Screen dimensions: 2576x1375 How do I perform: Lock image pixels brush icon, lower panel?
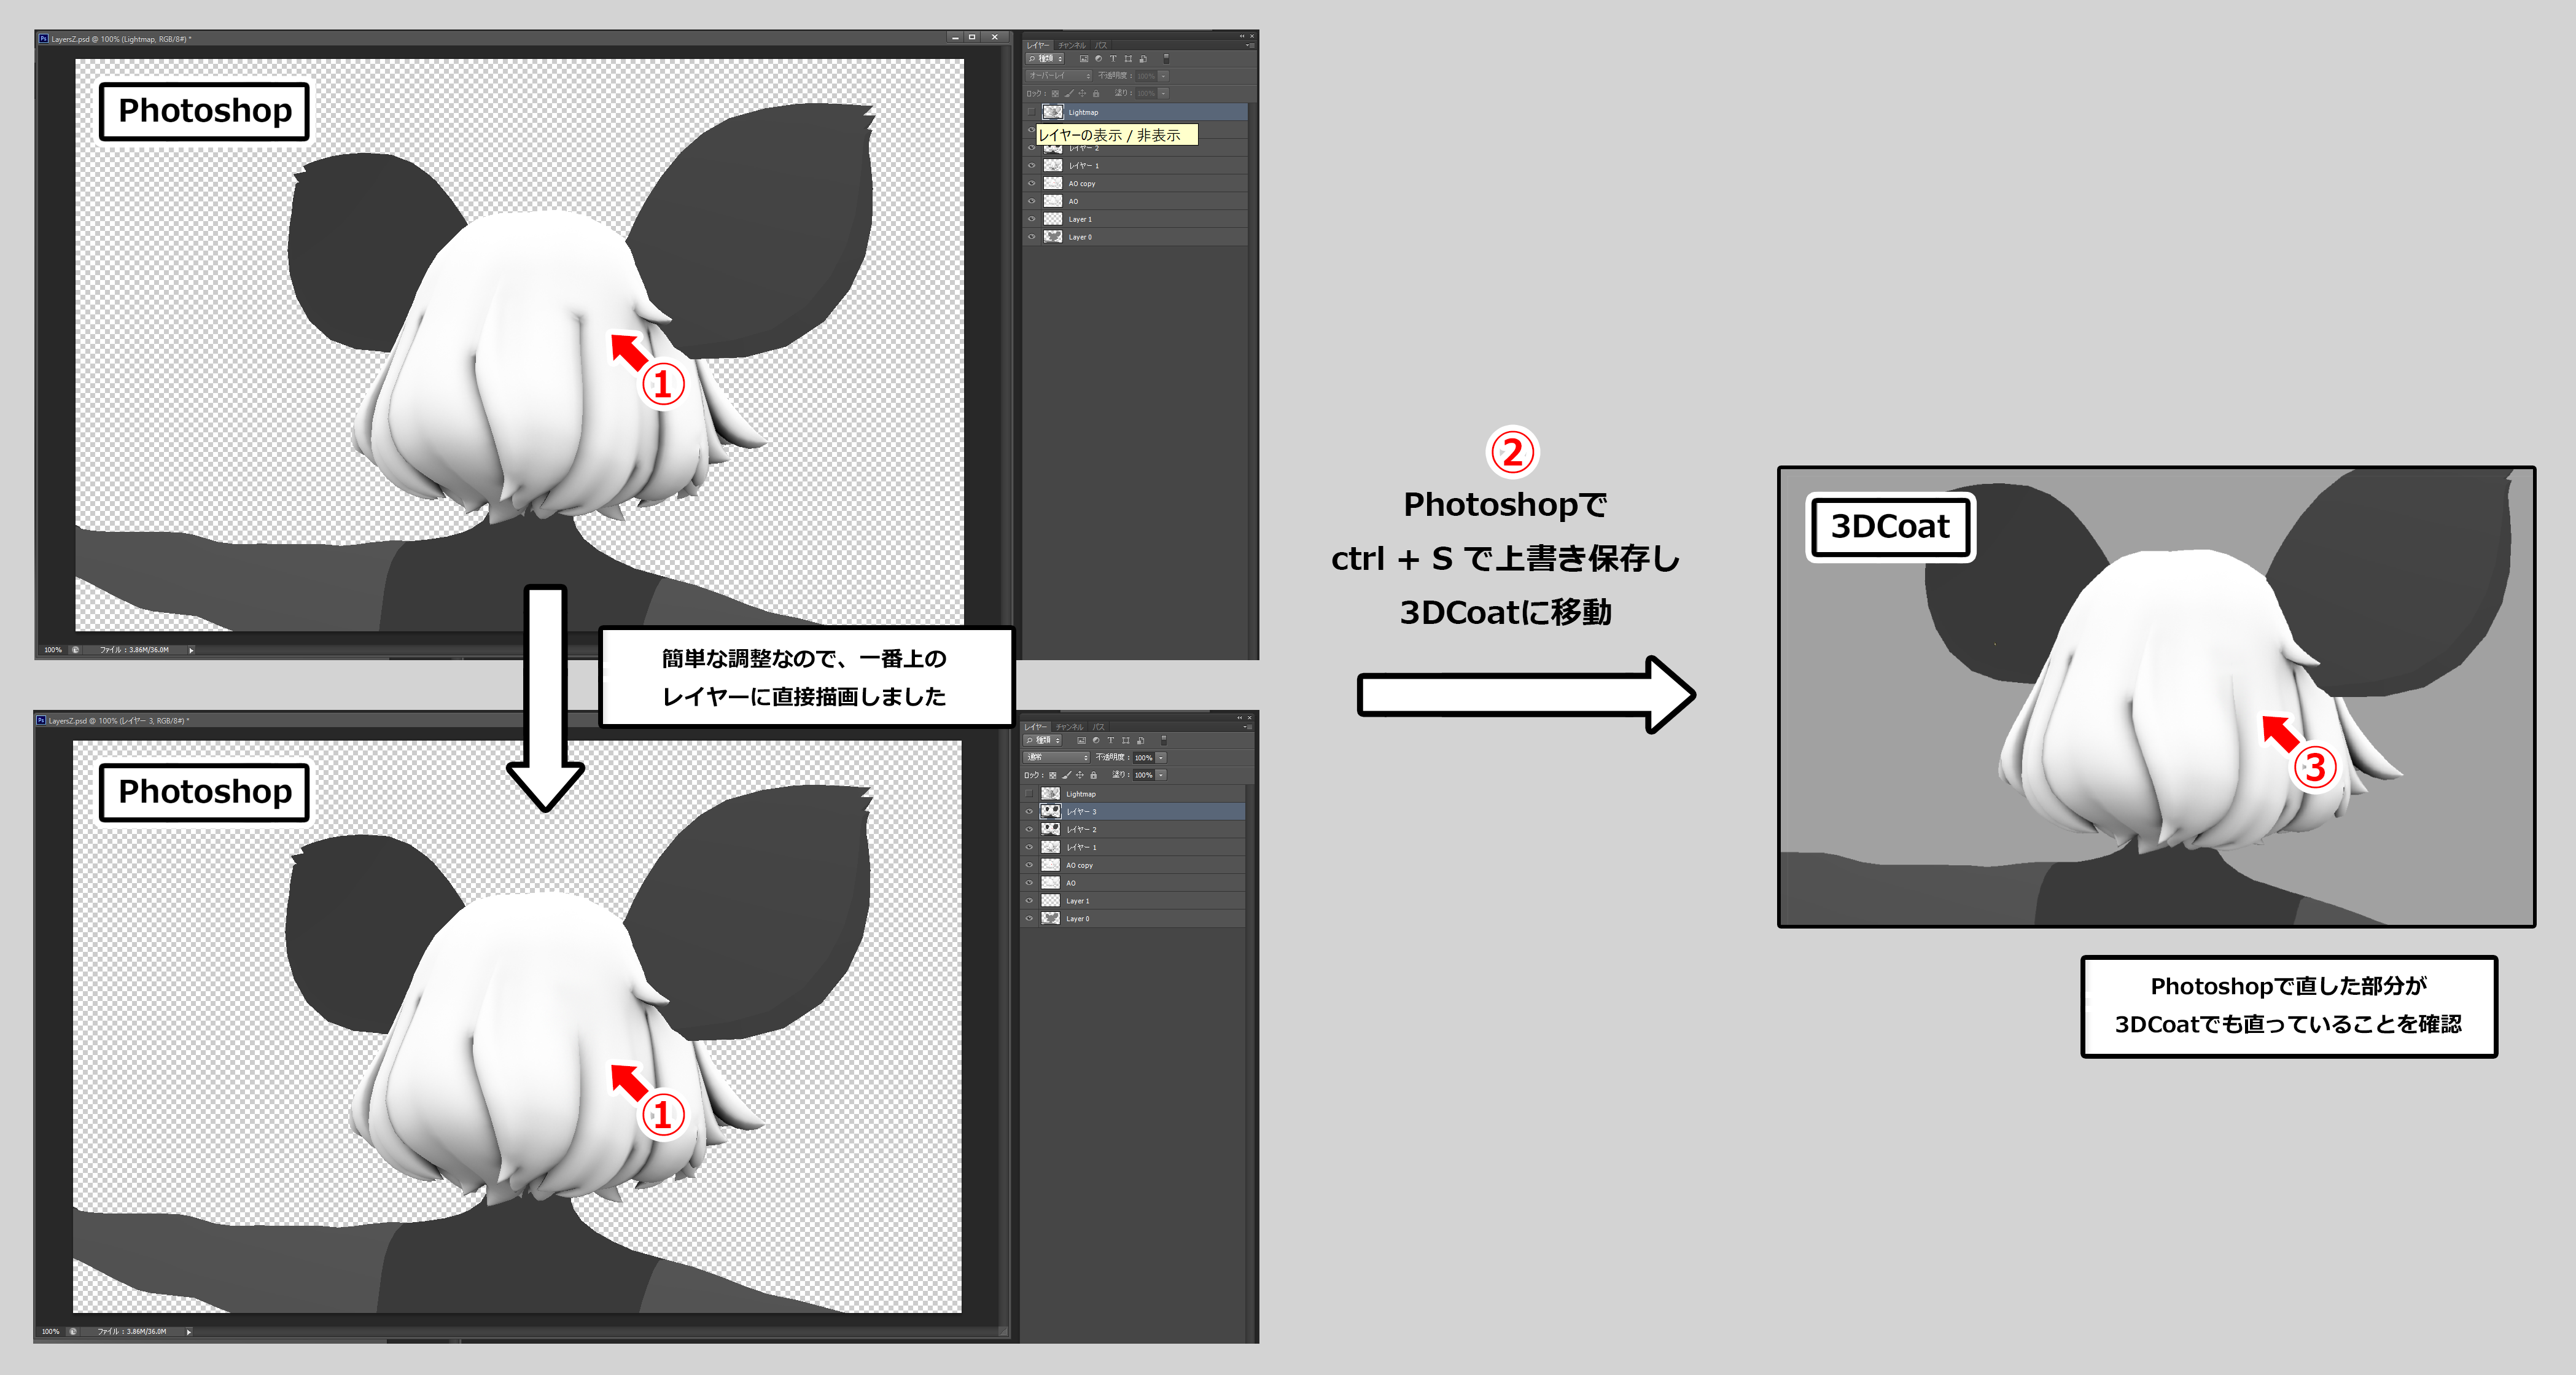pos(1066,775)
